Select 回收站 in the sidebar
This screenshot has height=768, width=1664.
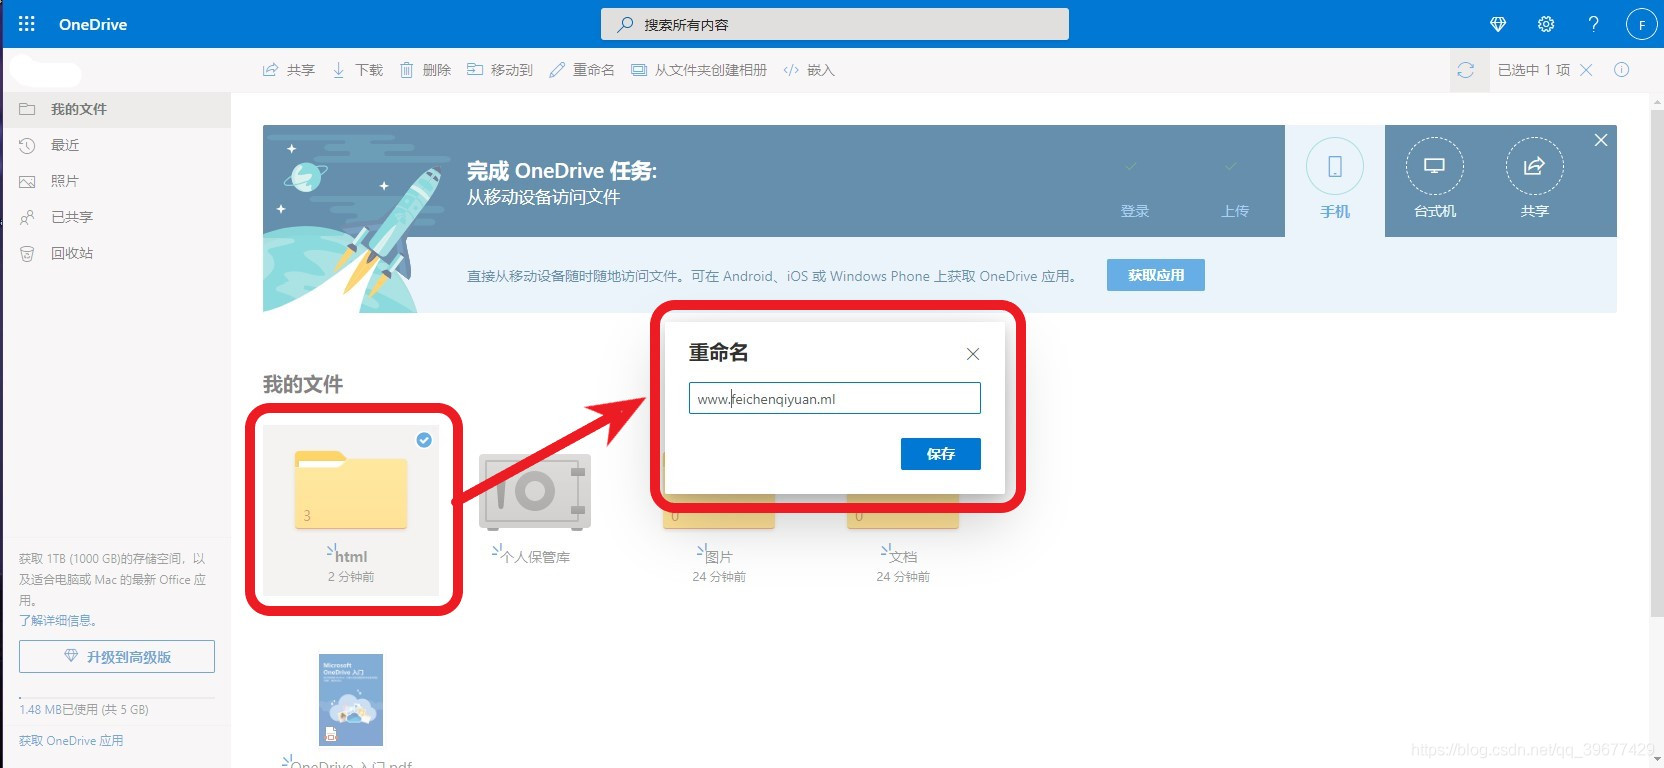click(x=116, y=253)
